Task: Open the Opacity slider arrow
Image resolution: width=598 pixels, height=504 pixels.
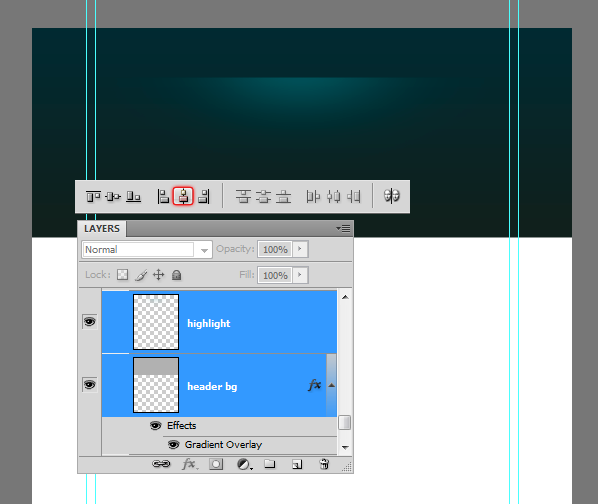Action: [300, 249]
